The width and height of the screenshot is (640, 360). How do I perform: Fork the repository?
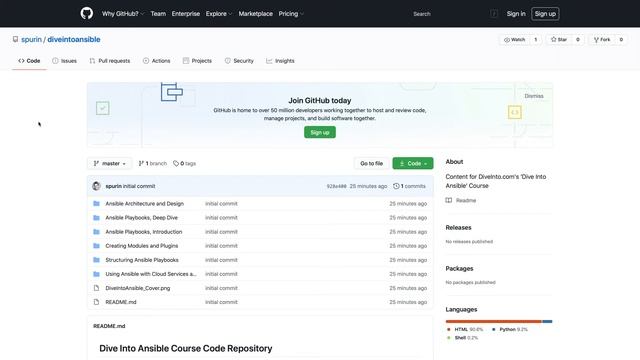(x=602, y=40)
